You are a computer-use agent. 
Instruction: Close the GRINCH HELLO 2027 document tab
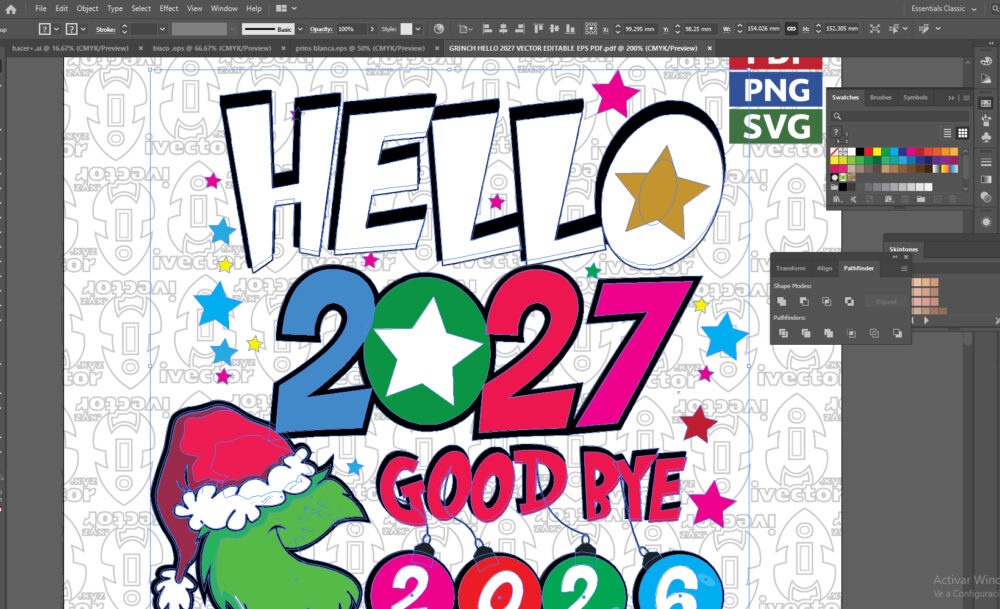point(710,48)
